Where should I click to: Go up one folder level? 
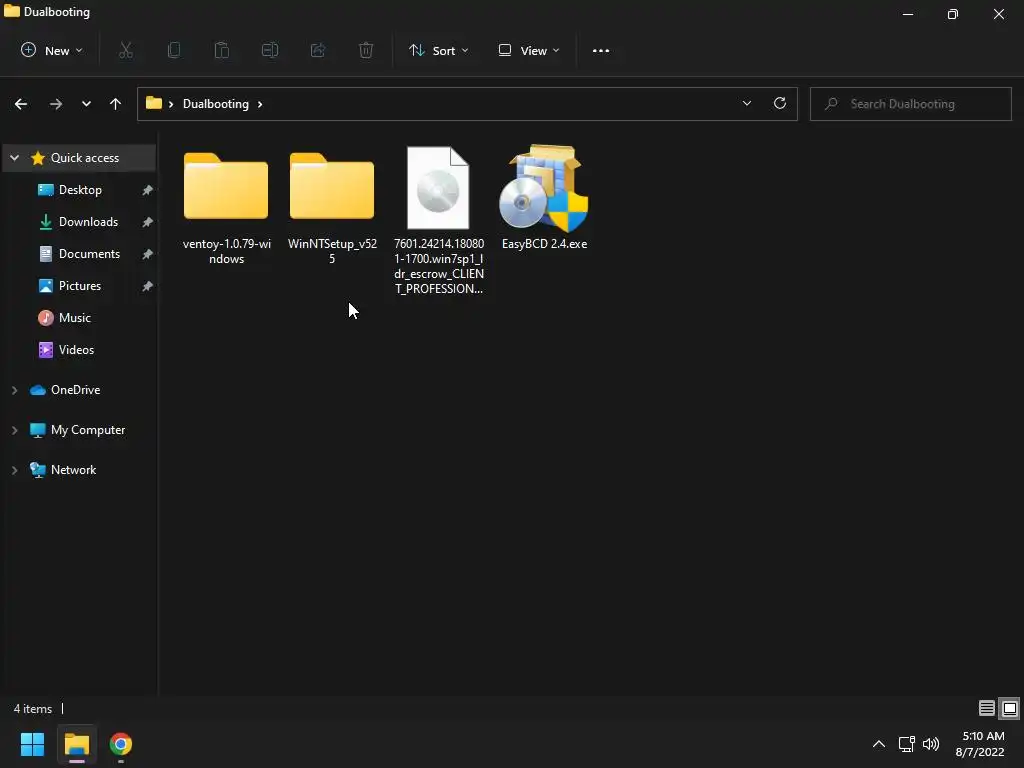[x=116, y=104]
